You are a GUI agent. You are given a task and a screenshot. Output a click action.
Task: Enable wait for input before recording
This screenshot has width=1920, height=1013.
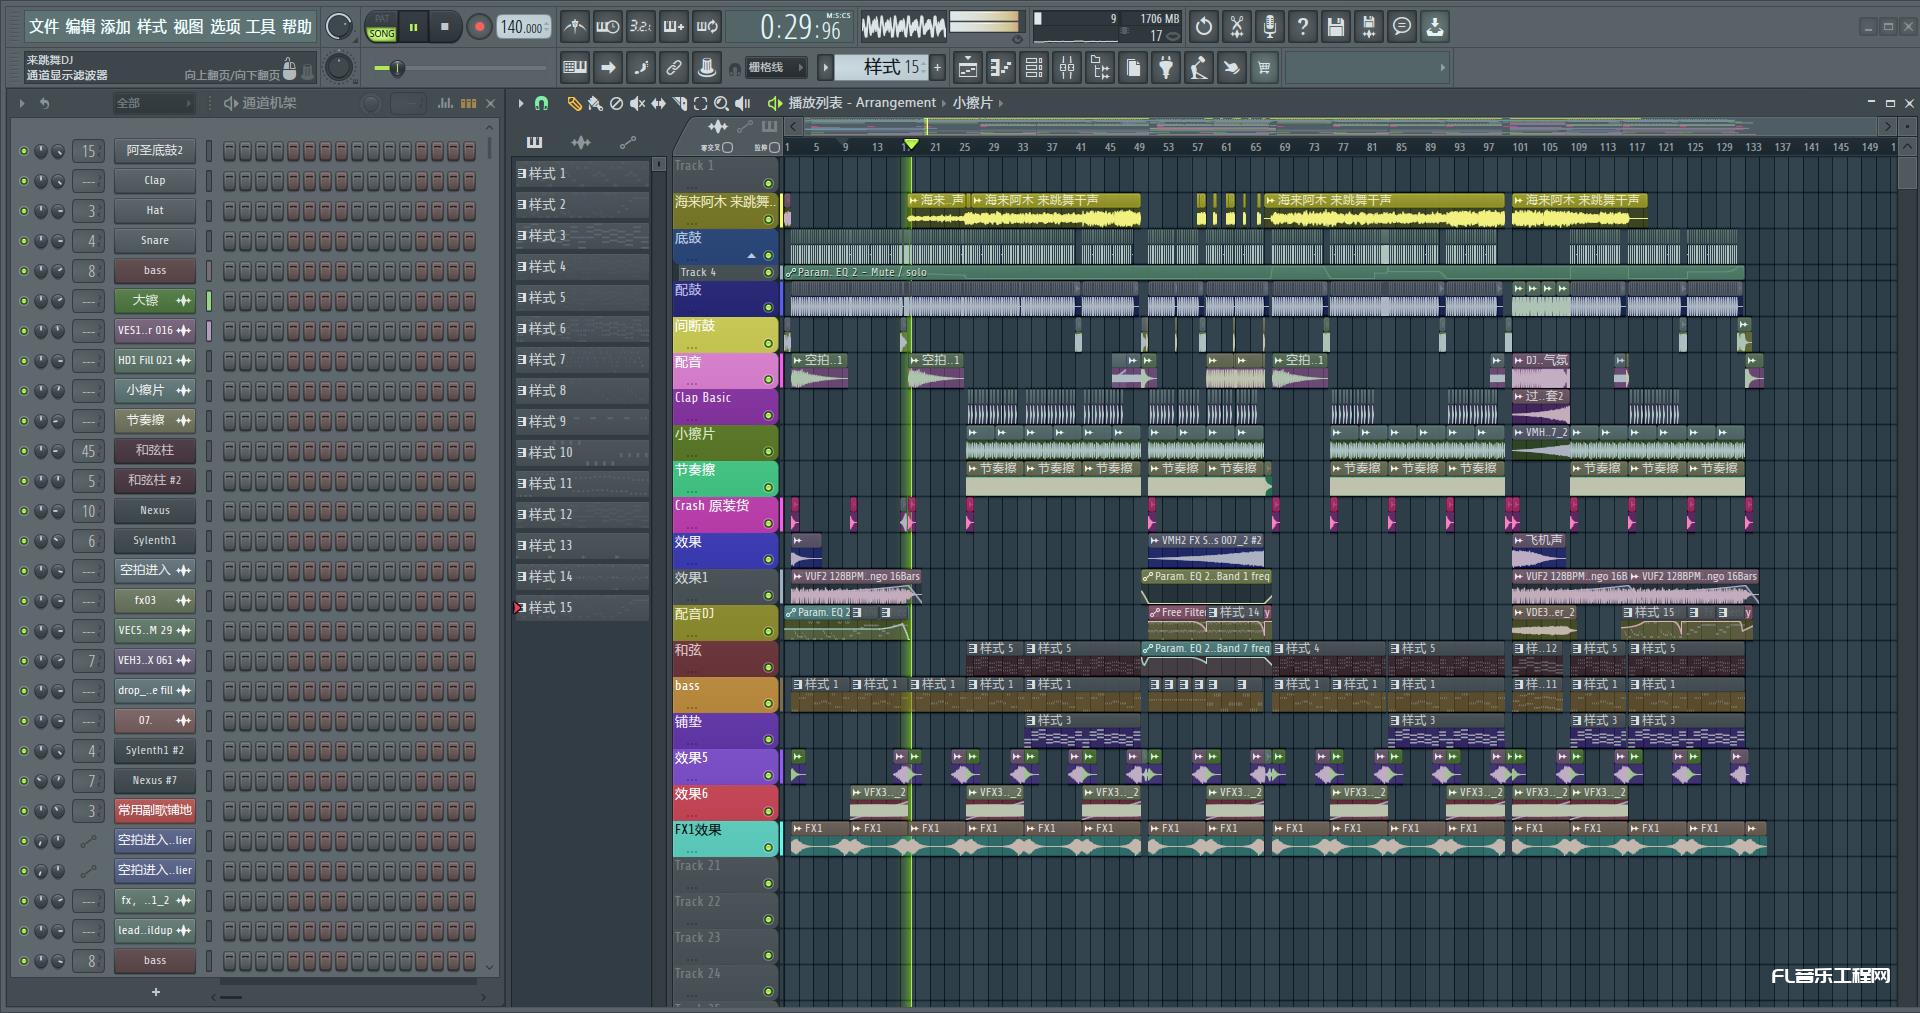(x=607, y=27)
